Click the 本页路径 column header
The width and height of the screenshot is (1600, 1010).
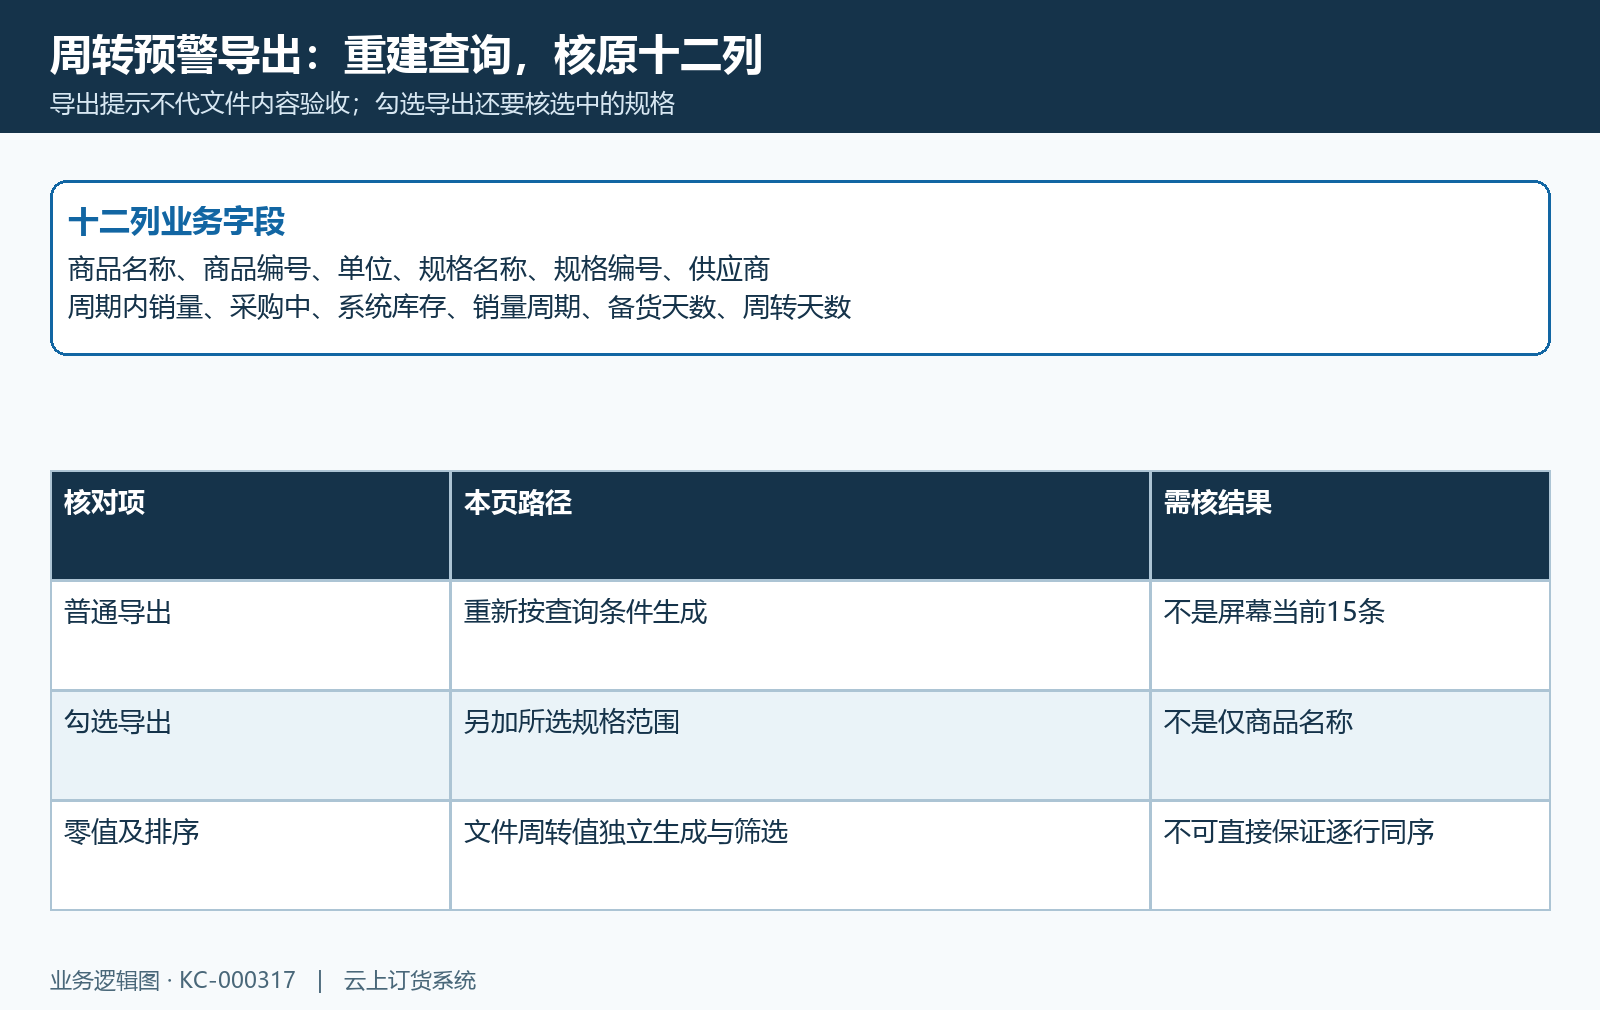800,526
